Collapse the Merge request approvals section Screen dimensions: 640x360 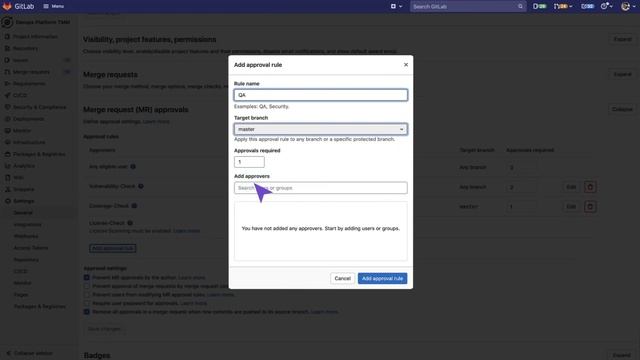622,109
